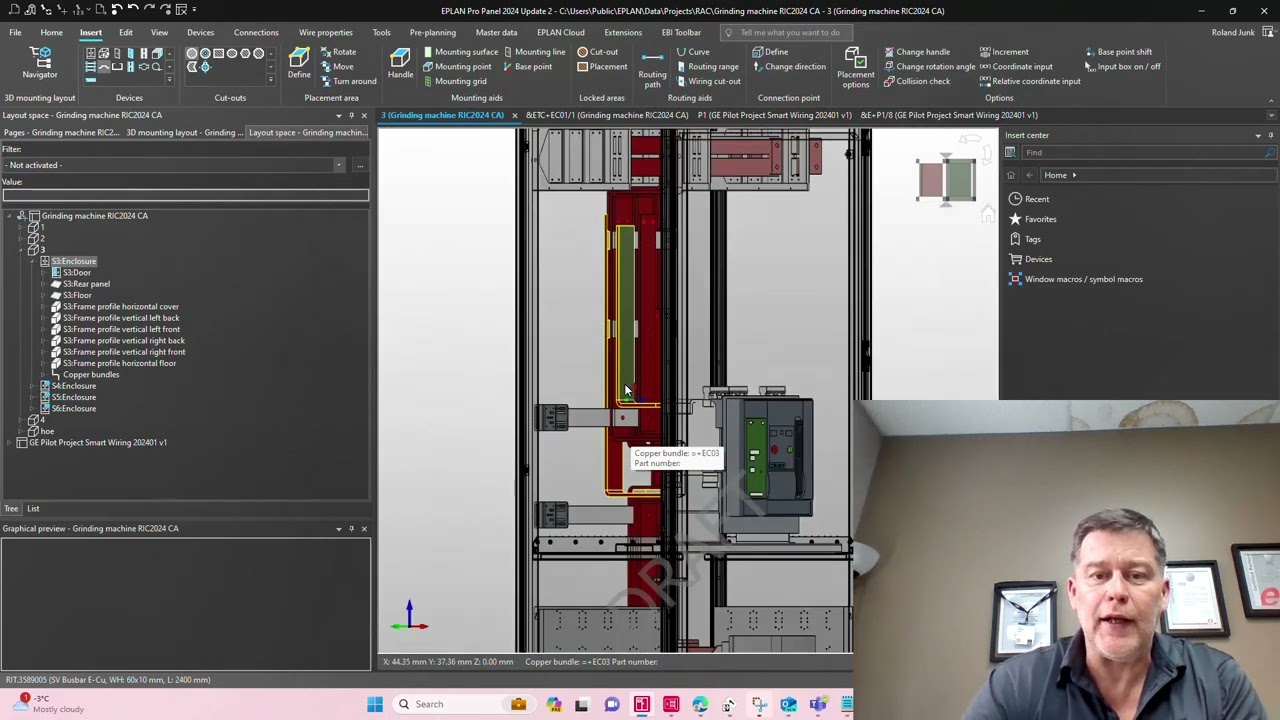Viewport: 1280px width, 720px height.
Task: Click the Wiring cut-out tool
Action: pyautogui.click(x=707, y=81)
